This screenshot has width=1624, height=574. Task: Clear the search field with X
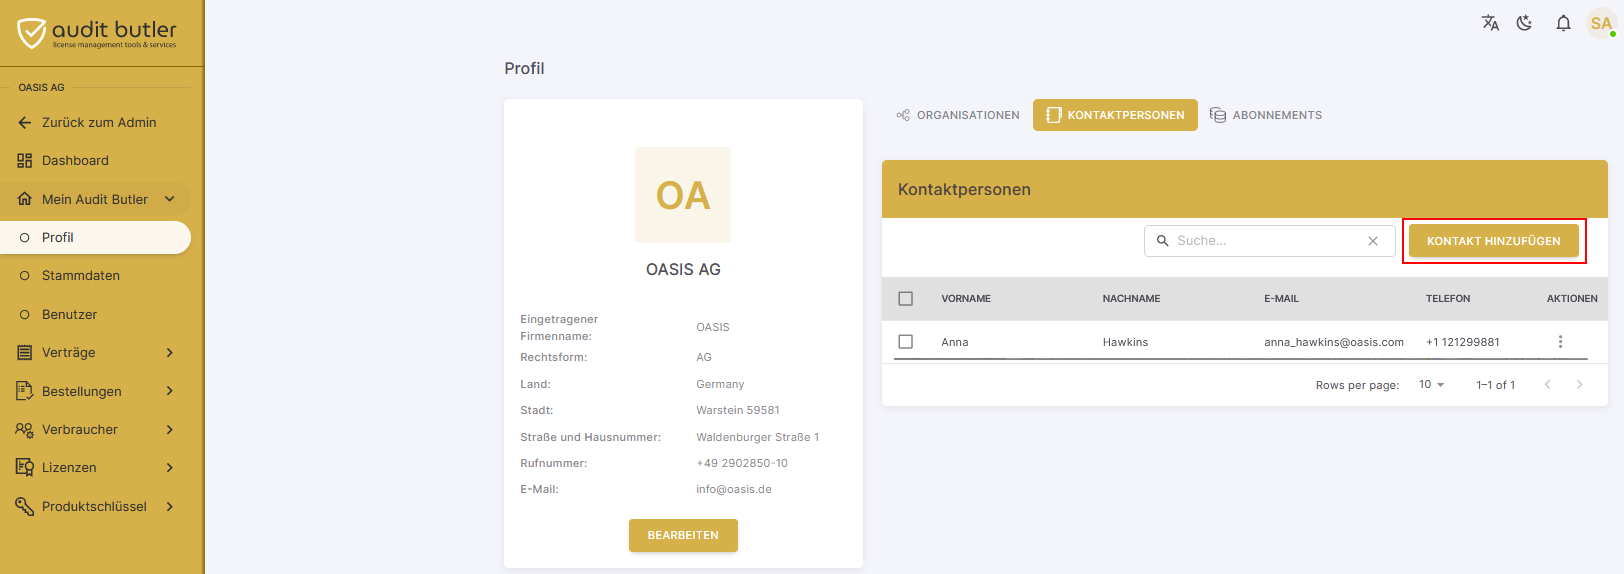coord(1373,241)
